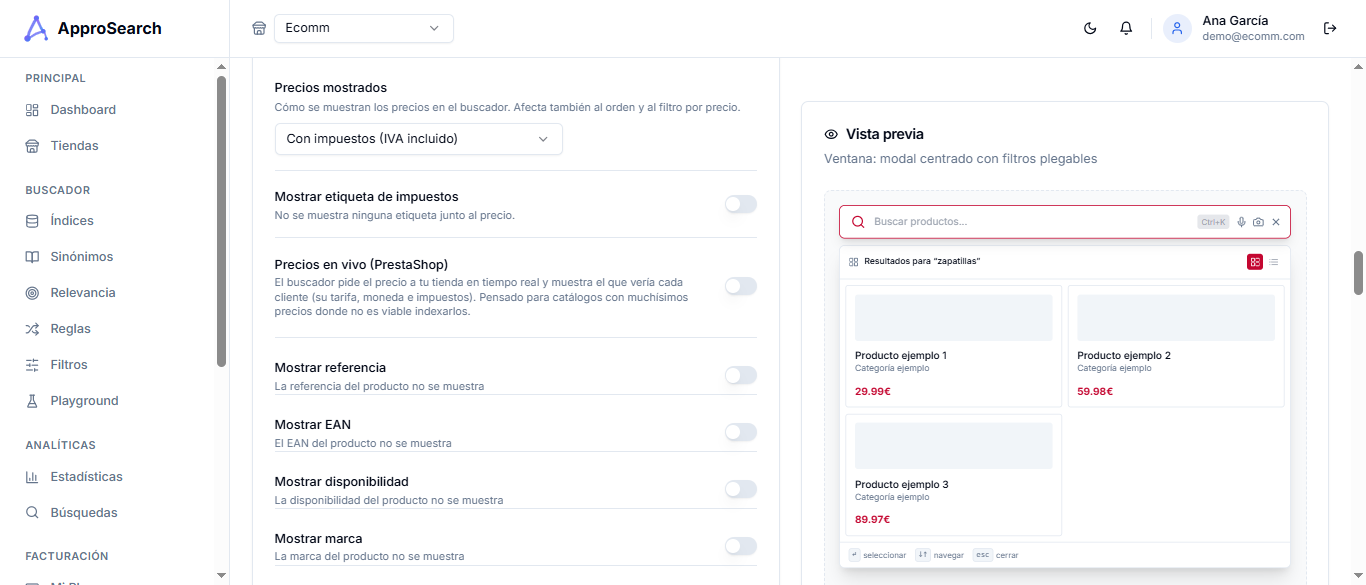Click the microphone voice search icon
The image size is (1366, 585).
(x=1242, y=222)
